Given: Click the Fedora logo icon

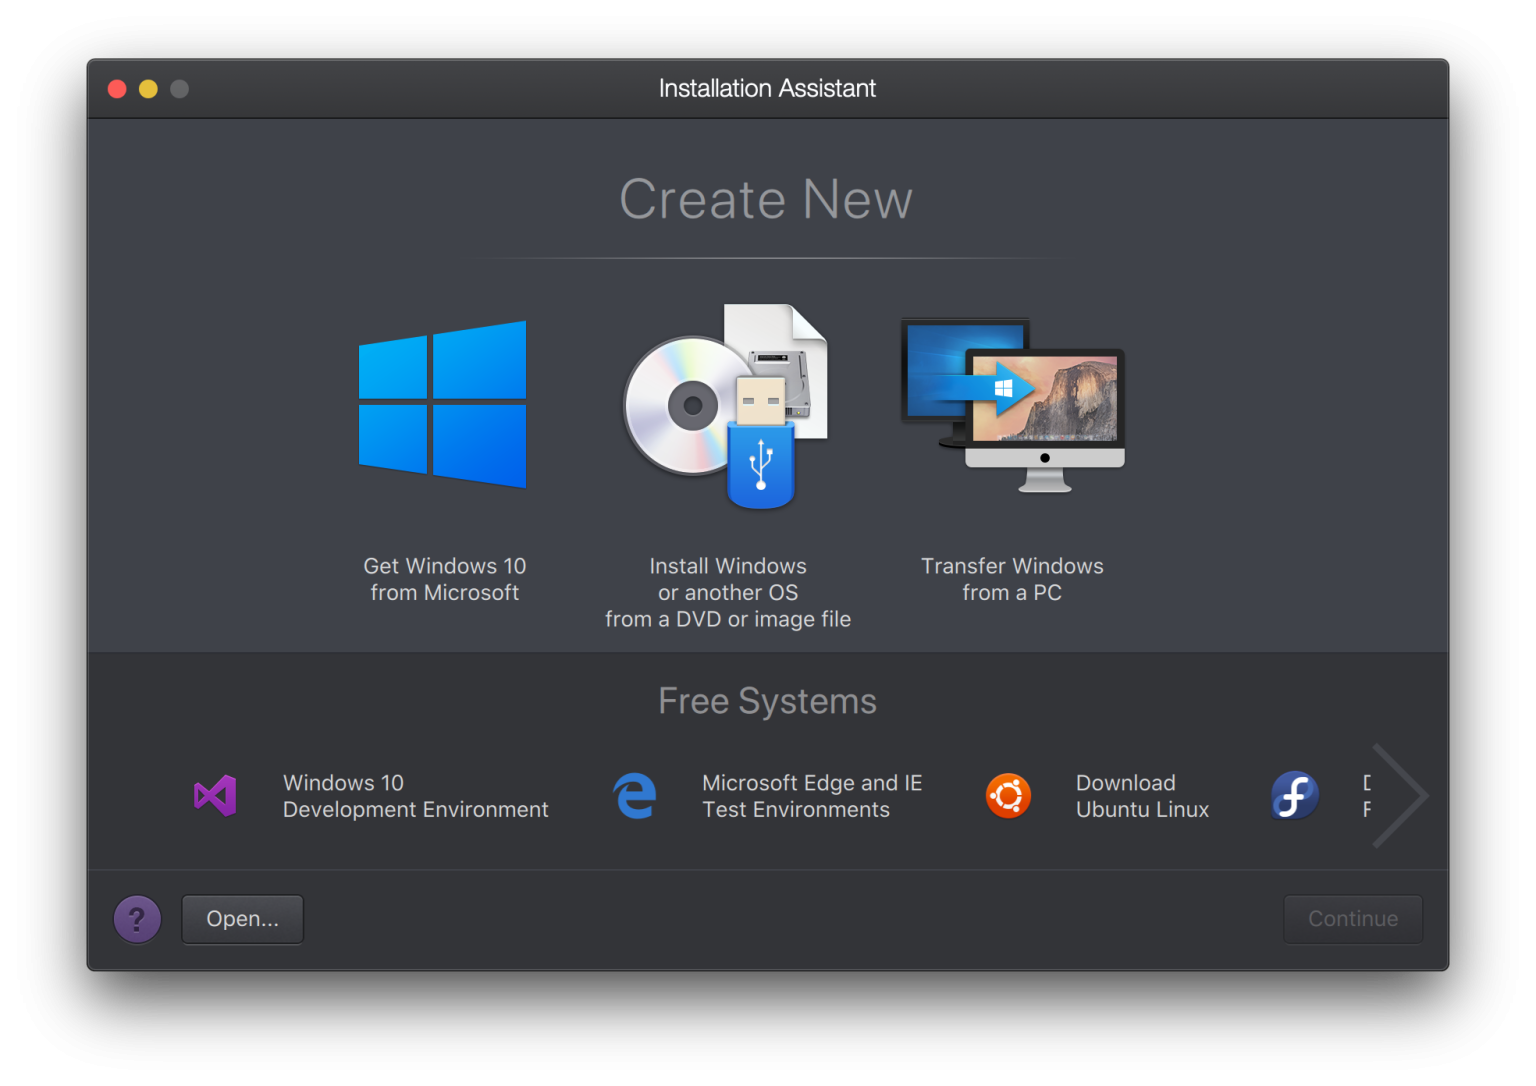Looking at the screenshot, I should (x=1294, y=795).
